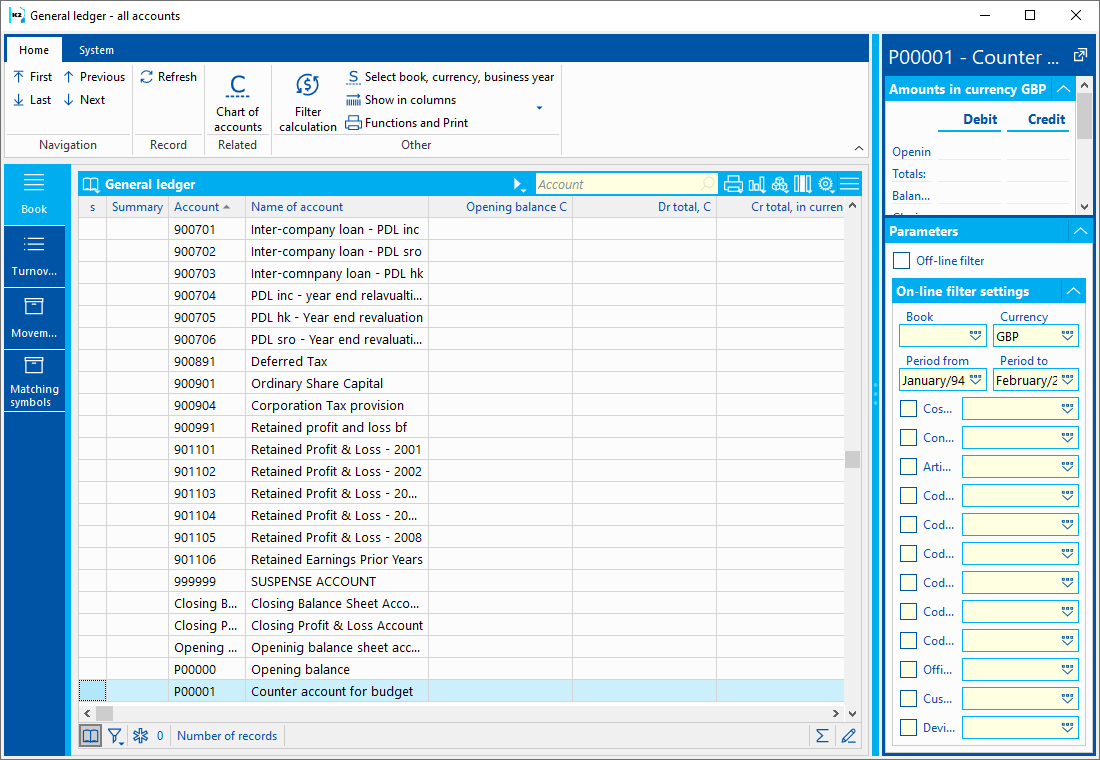Image resolution: width=1100 pixels, height=760 pixels.
Task: Click in the Account search field
Action: point(618,184)
